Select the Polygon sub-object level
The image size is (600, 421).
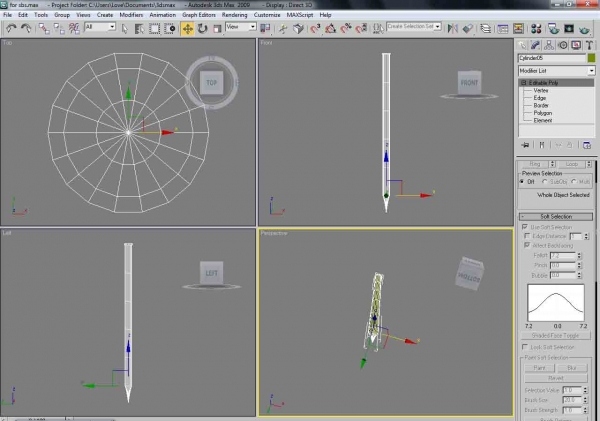543,113
